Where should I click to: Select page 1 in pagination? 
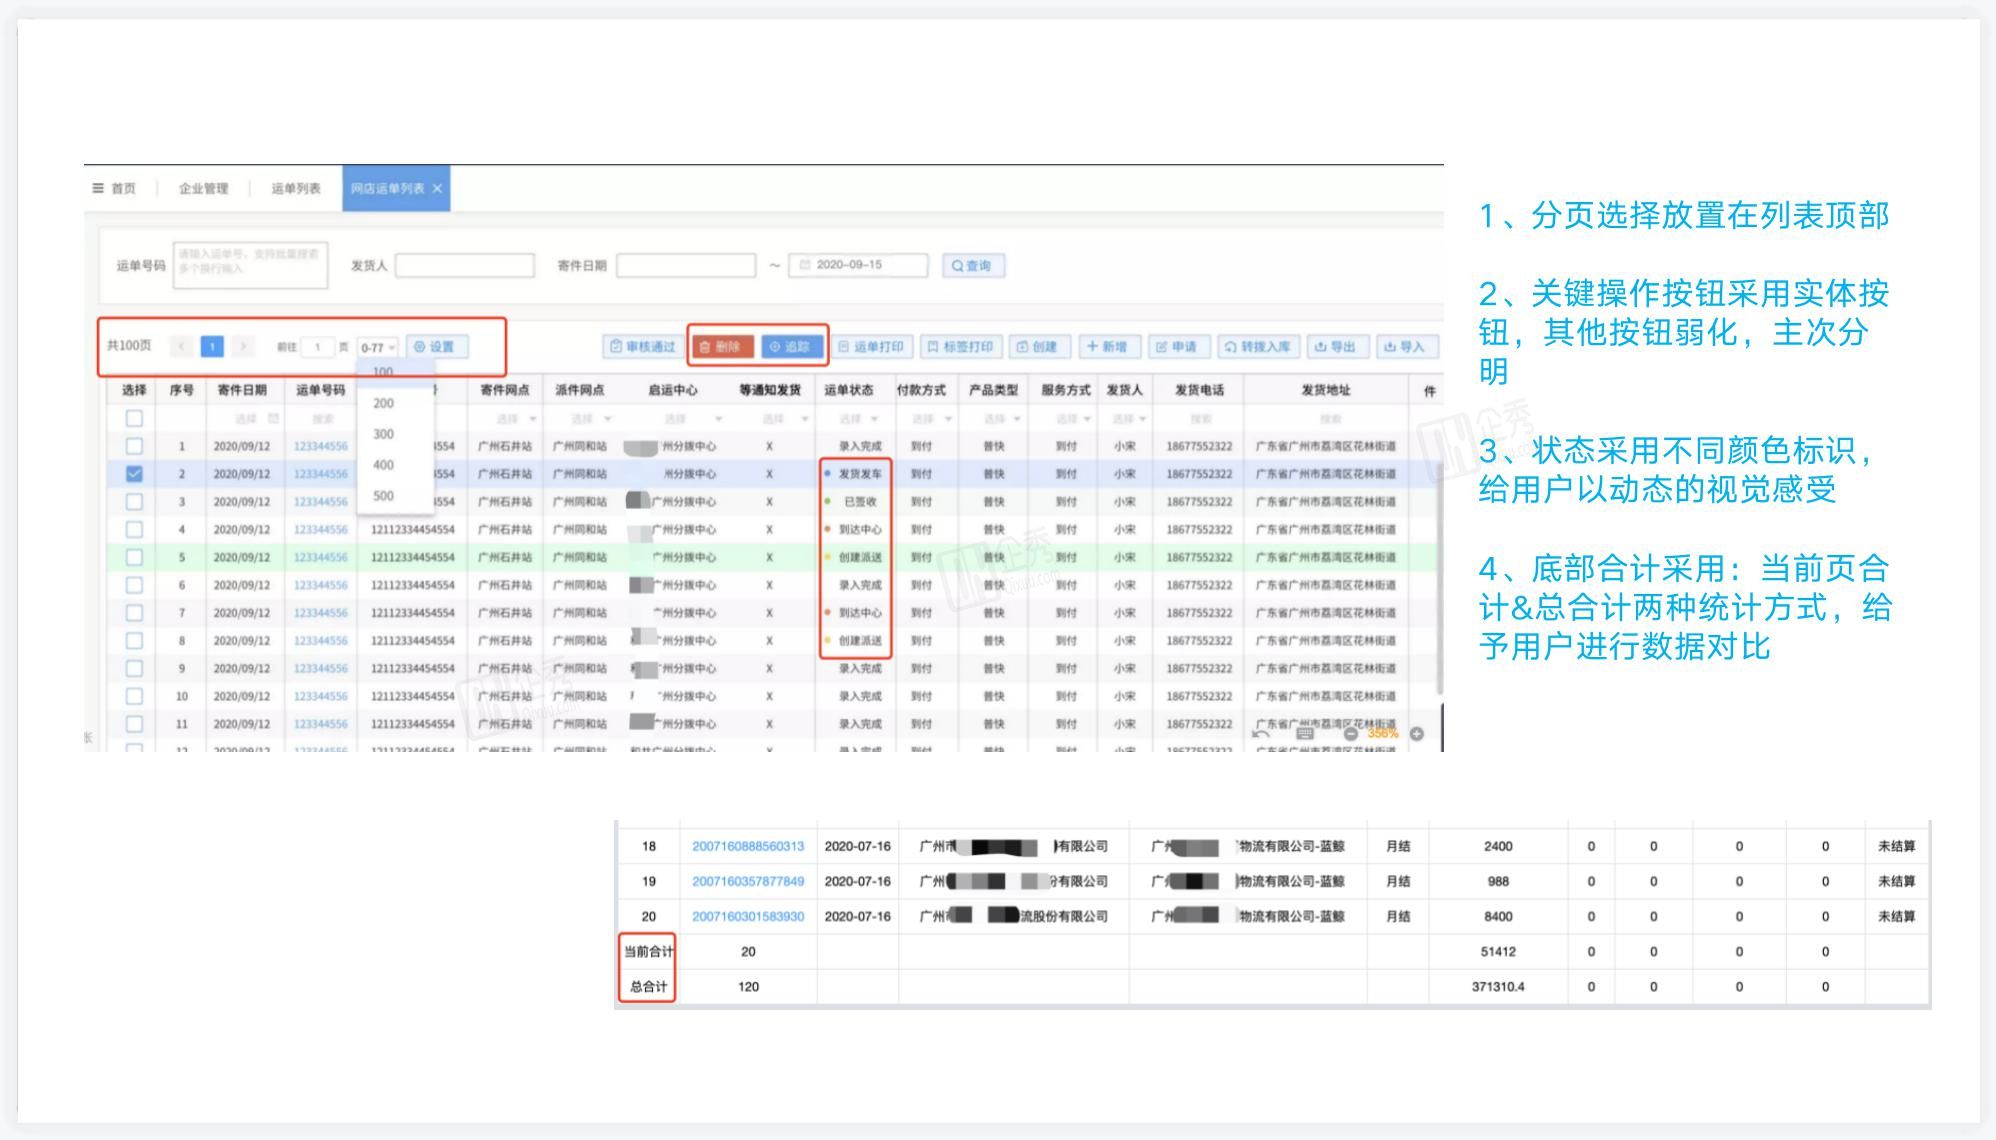tap(212, 346)
